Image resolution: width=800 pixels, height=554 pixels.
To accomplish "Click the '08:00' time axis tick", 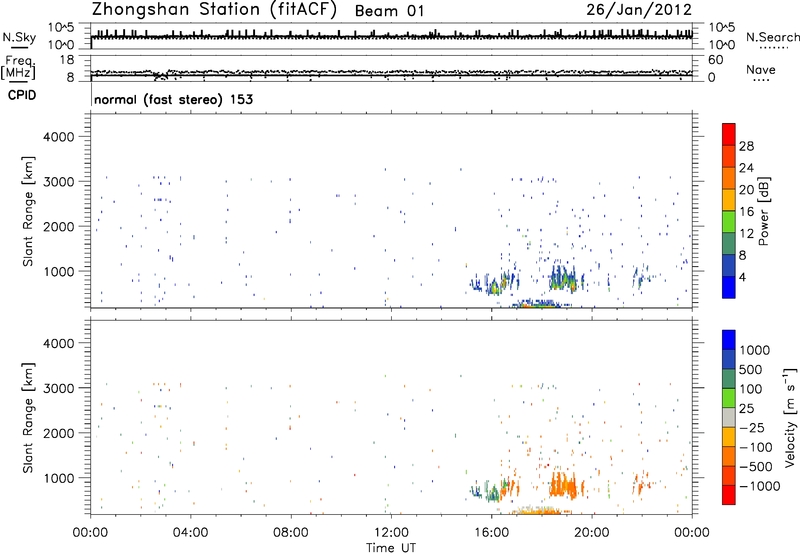I will point(291,532).
